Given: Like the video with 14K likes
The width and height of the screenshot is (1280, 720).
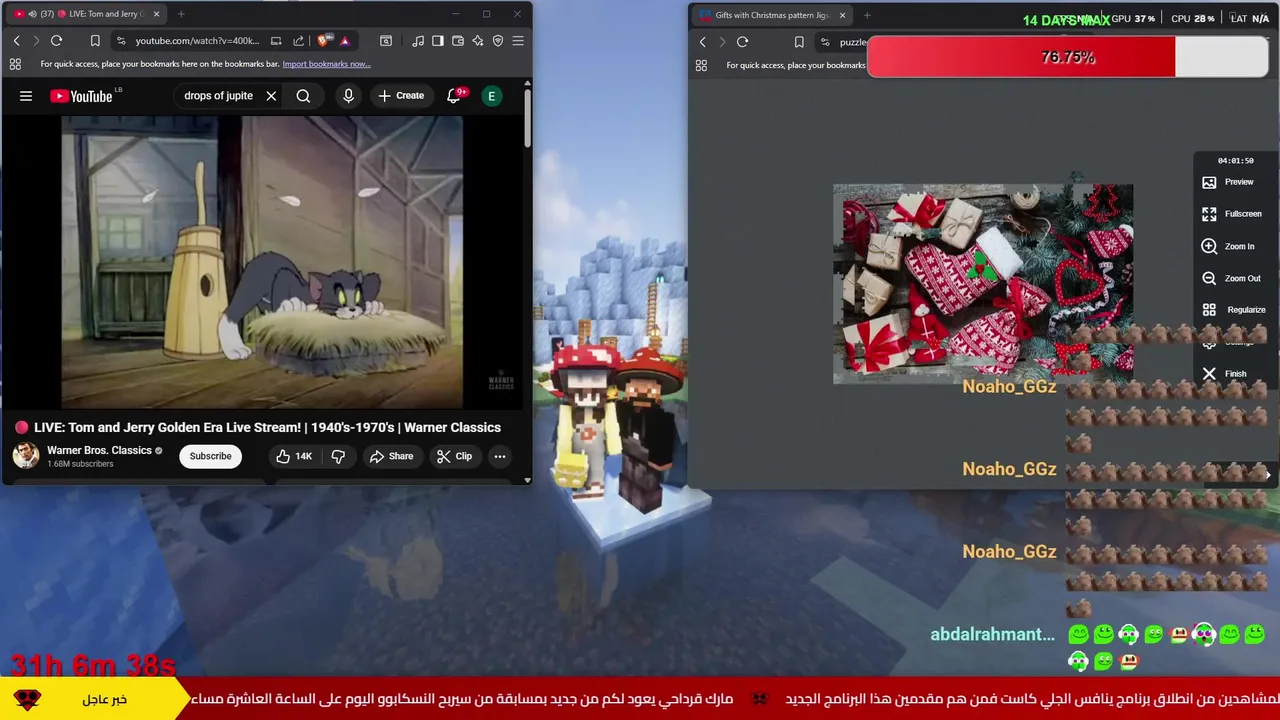Looking at the screenshot, I should tap(294, 456).
